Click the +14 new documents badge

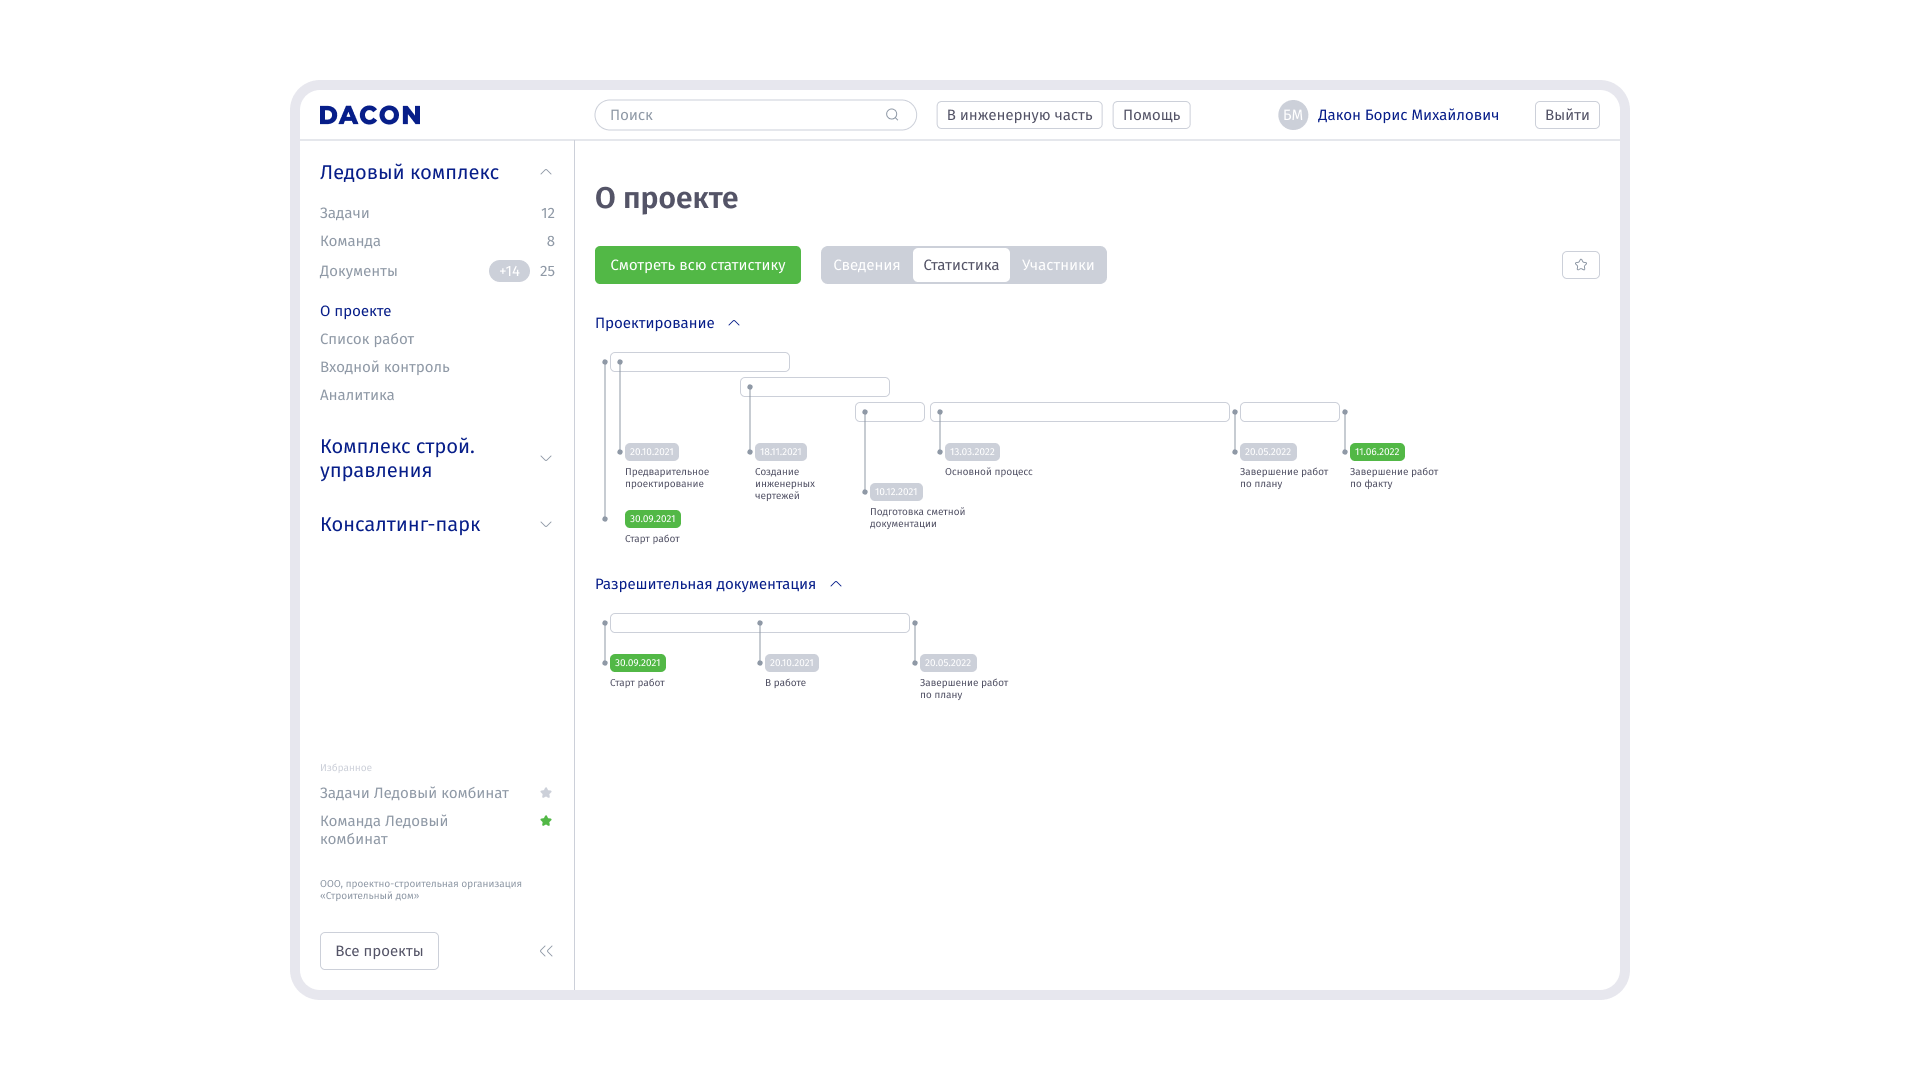pos(509,271)
